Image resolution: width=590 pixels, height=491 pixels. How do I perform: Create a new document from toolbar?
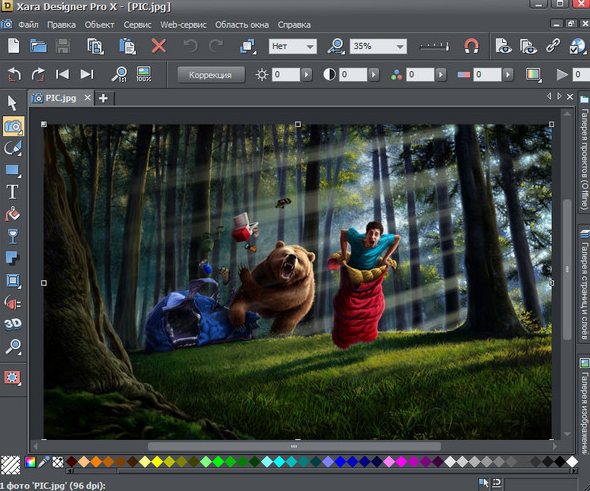tap(14, 46)
